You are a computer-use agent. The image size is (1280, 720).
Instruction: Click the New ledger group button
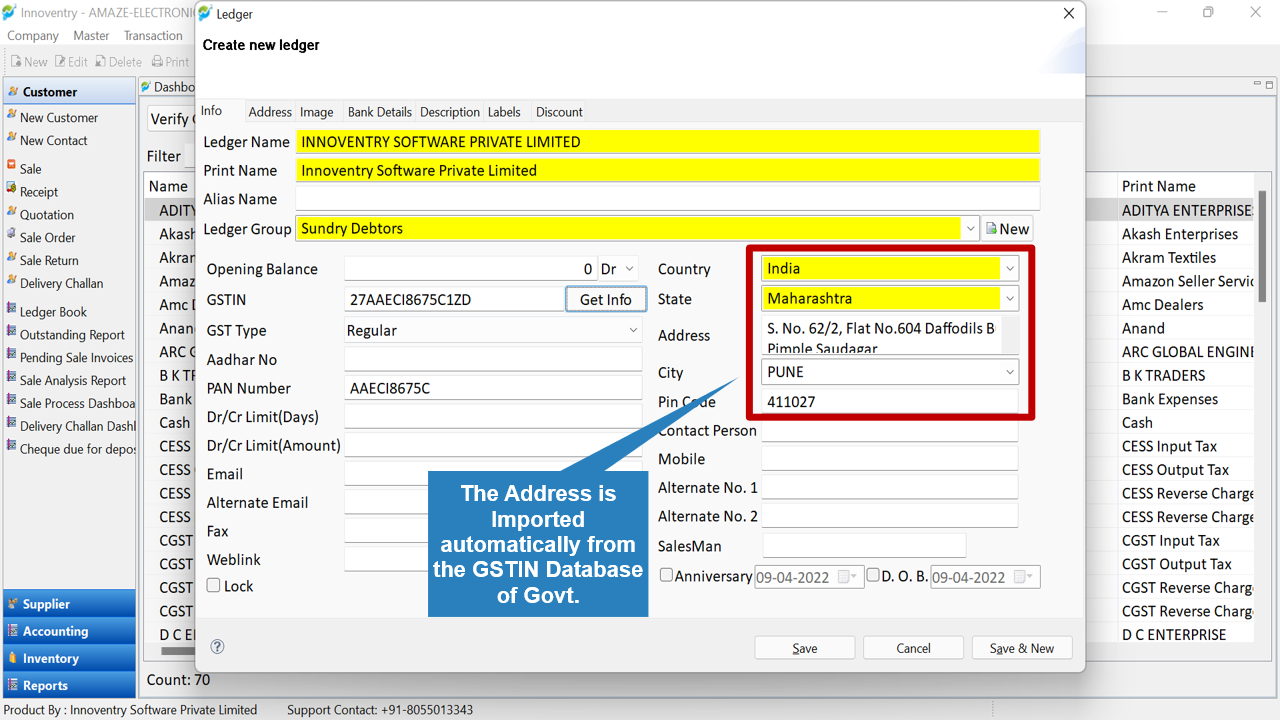(x=1007, y=229)
